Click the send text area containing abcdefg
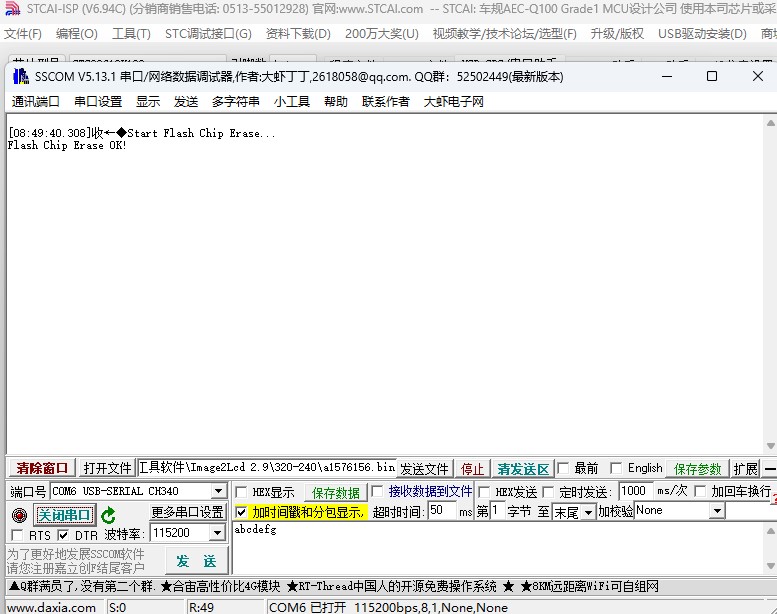 click(x=498, y=548)
